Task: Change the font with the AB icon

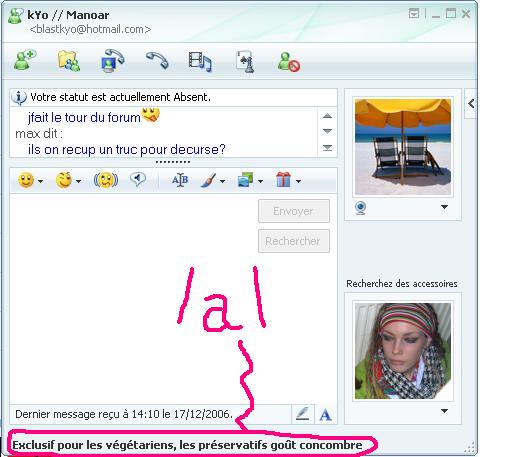Action: pos(180,180)
